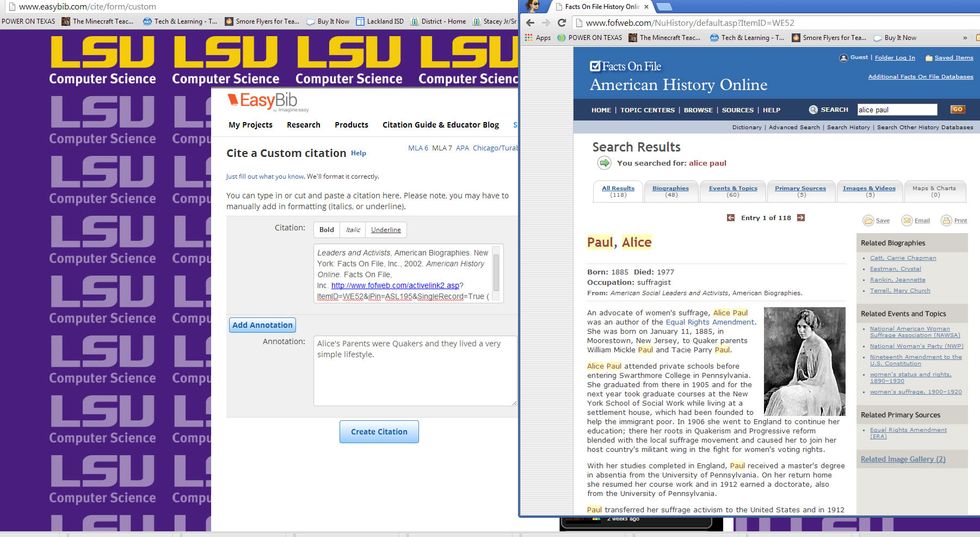Toggle Italic formatting for citation
The image size is (980, 537).
[353, 230]
